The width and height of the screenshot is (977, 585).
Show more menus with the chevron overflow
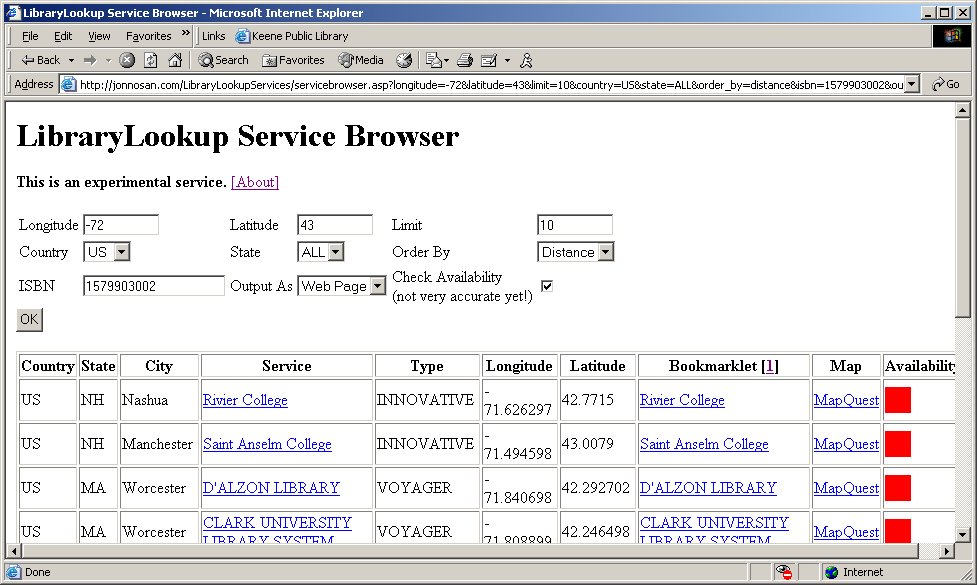(186, 34)
